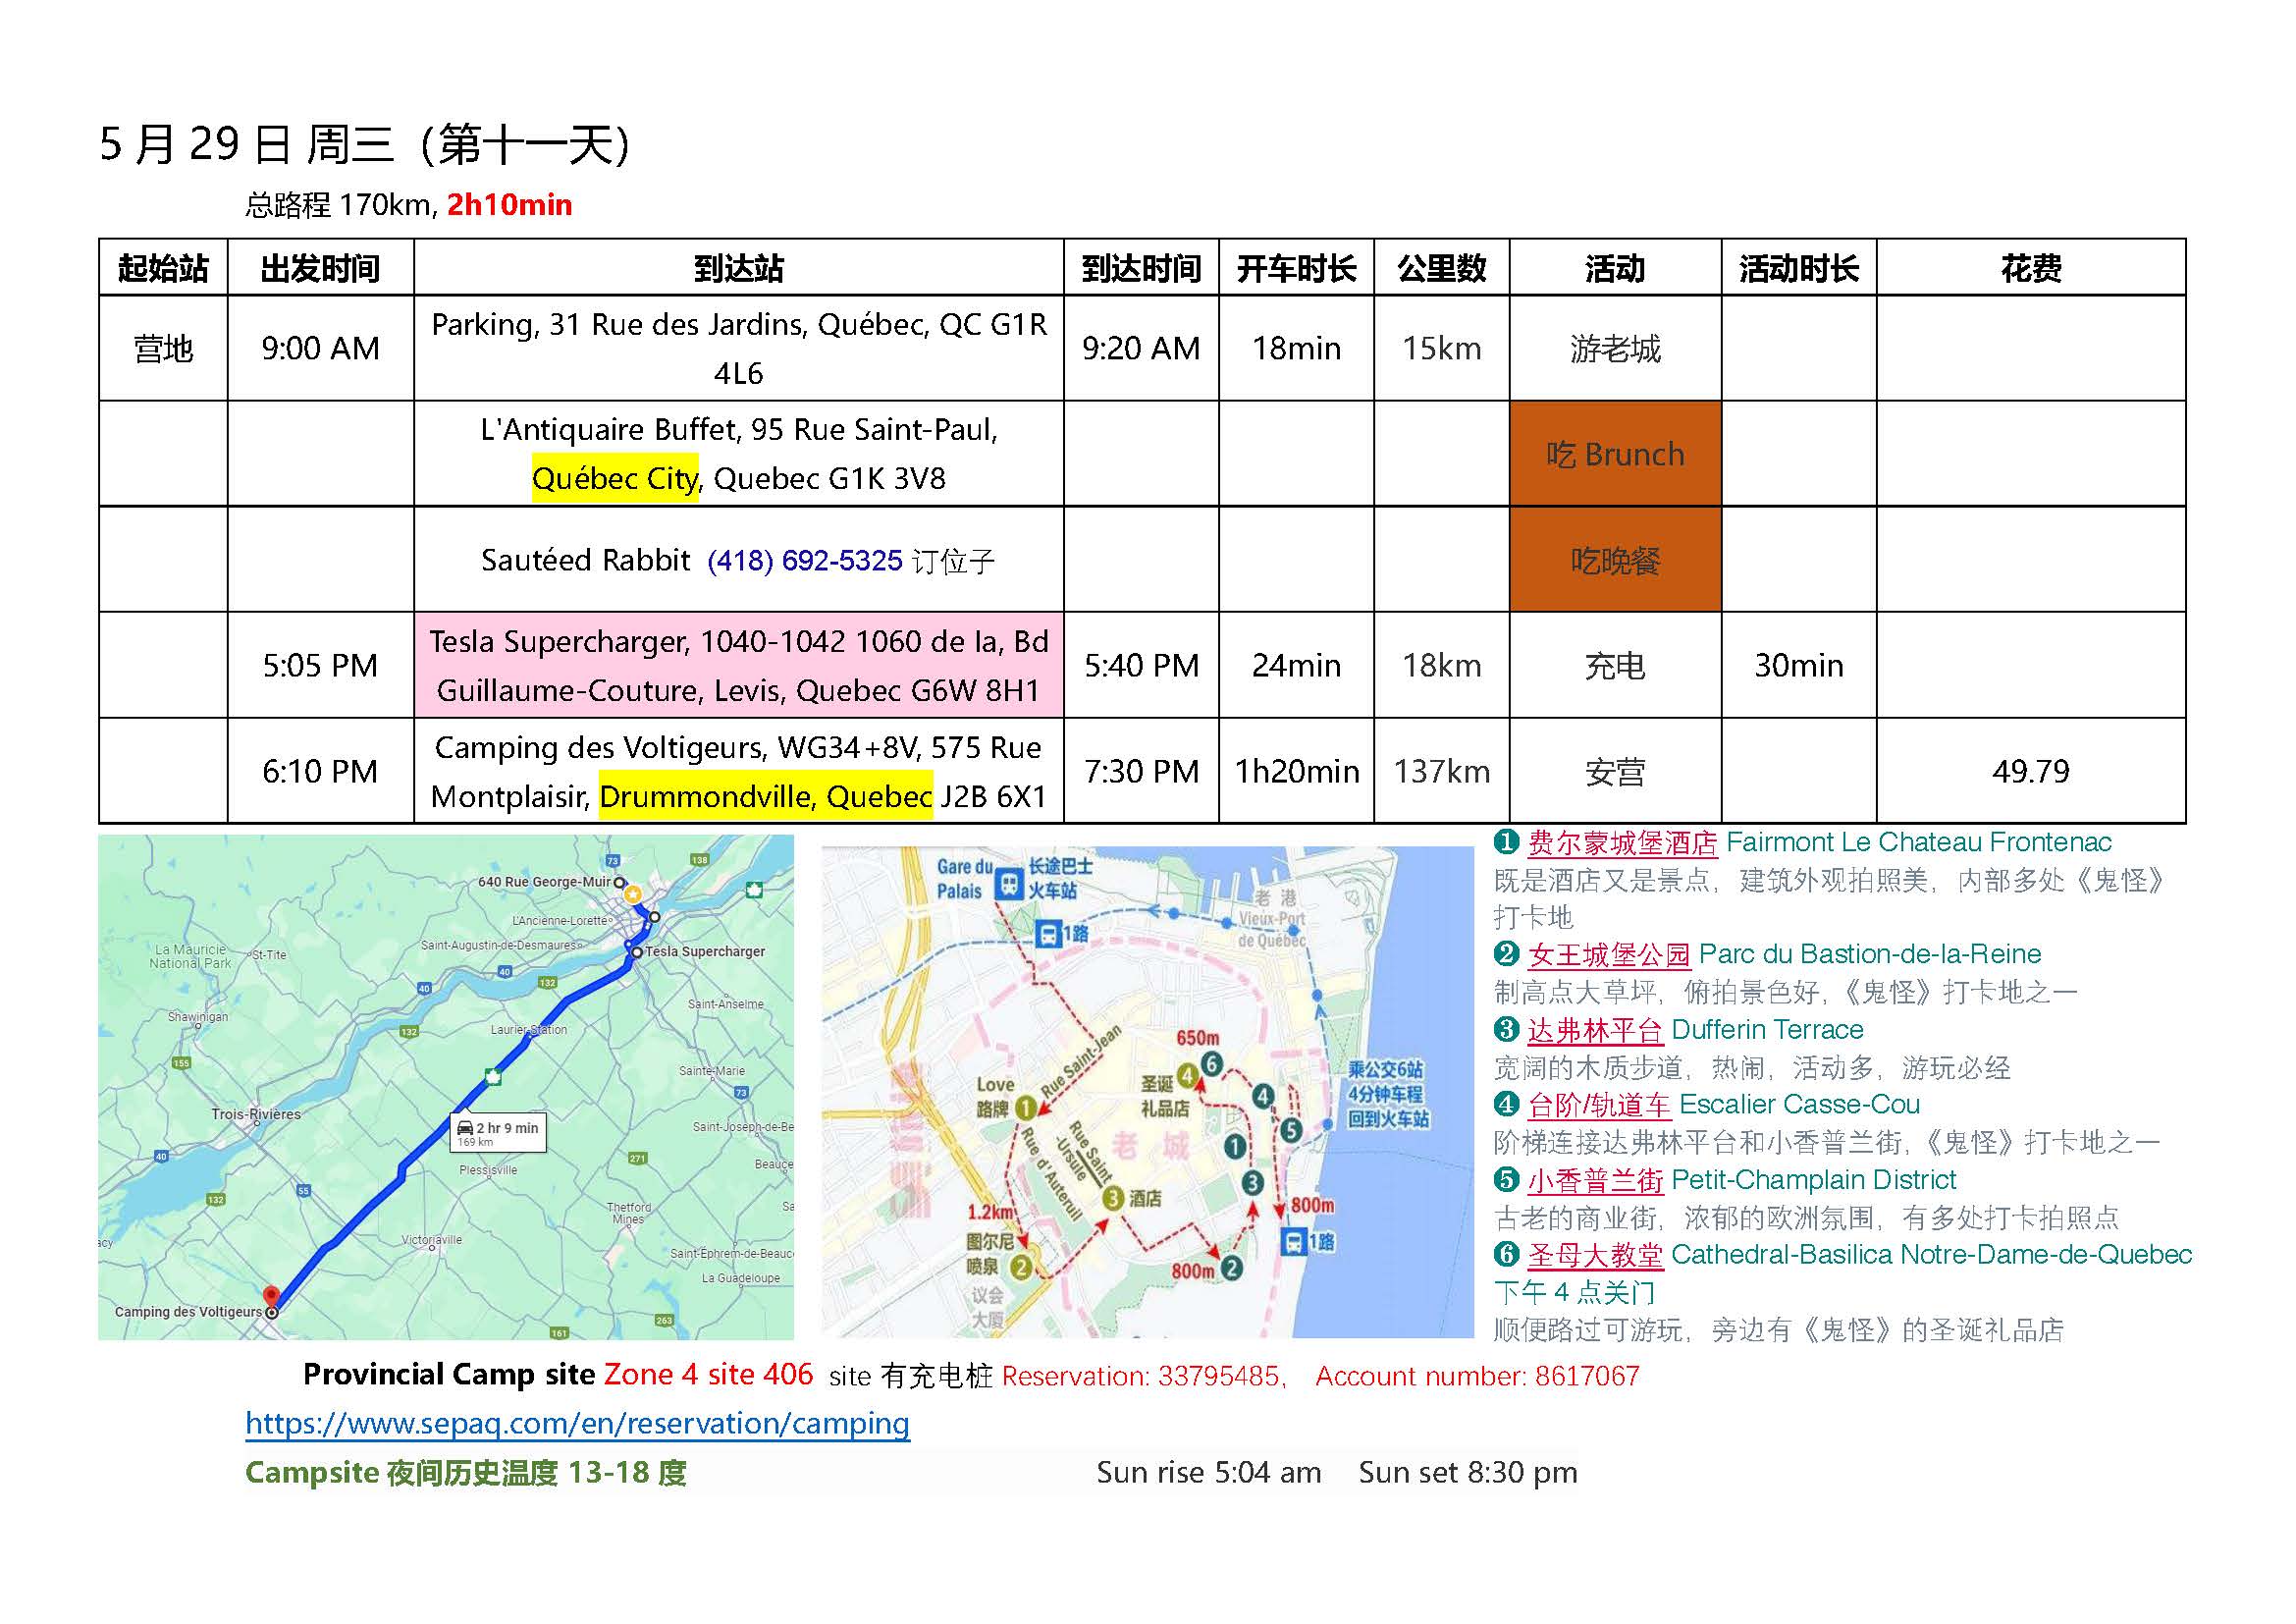Image resolution: width=2296 pixels, height=1624 pixels.
Task: Click the car icon in route time label
Action: 465,1128
